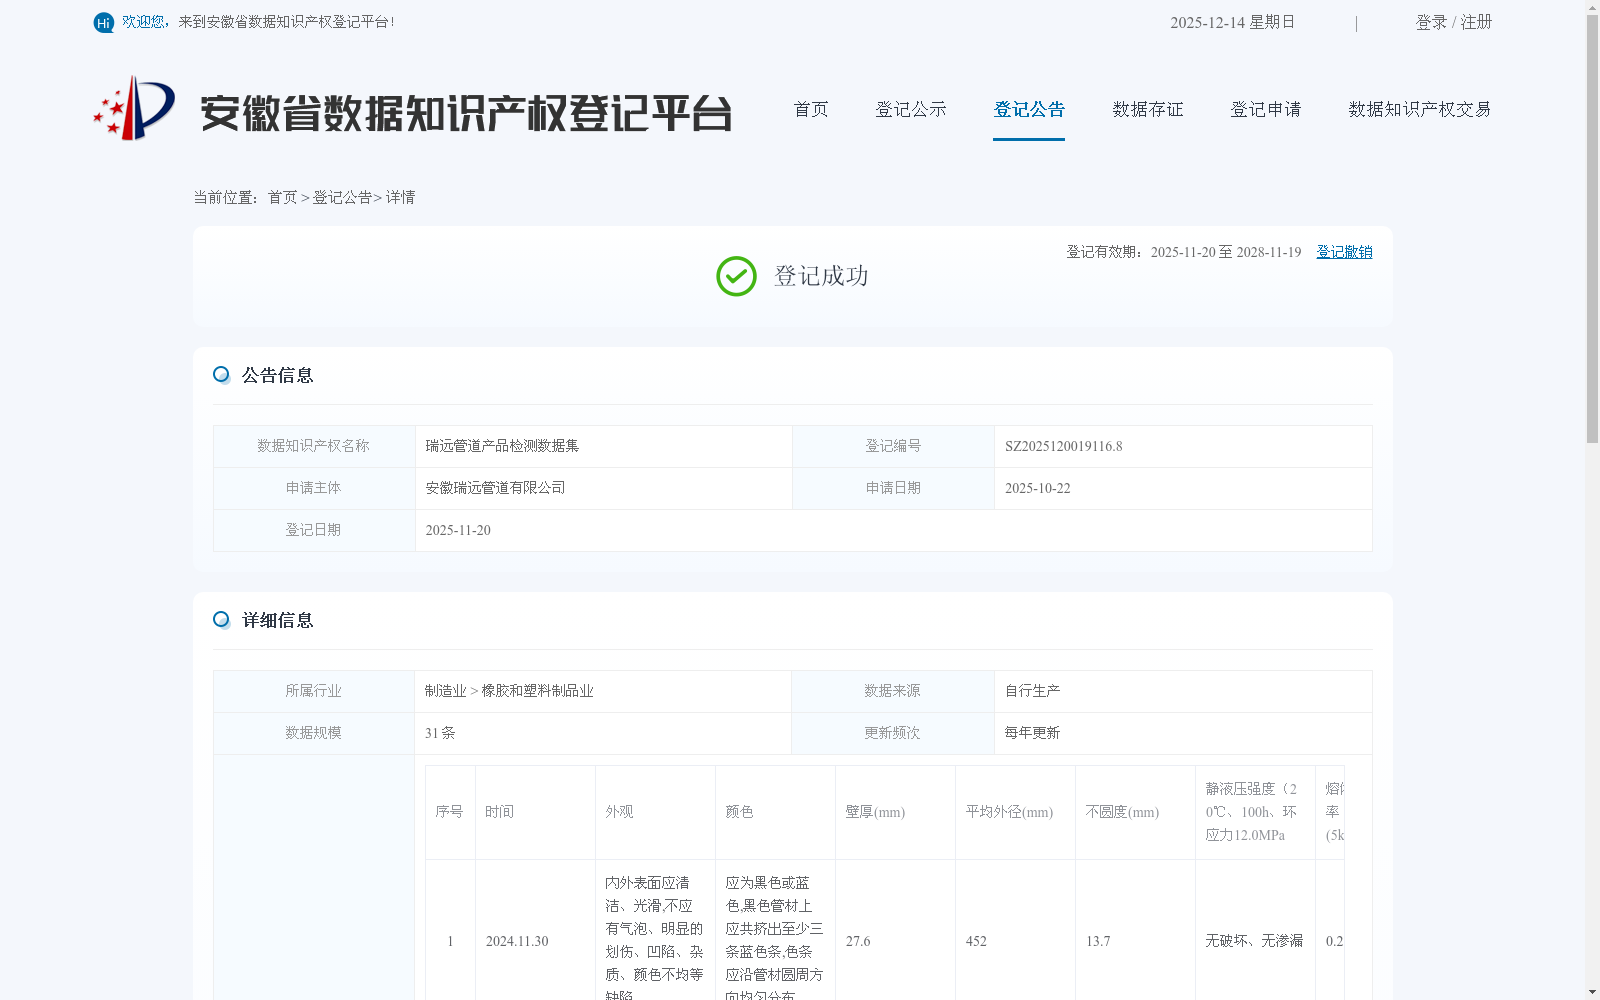Click the 更新频次 label cell

pyautogui.click(x=892, y=733)
